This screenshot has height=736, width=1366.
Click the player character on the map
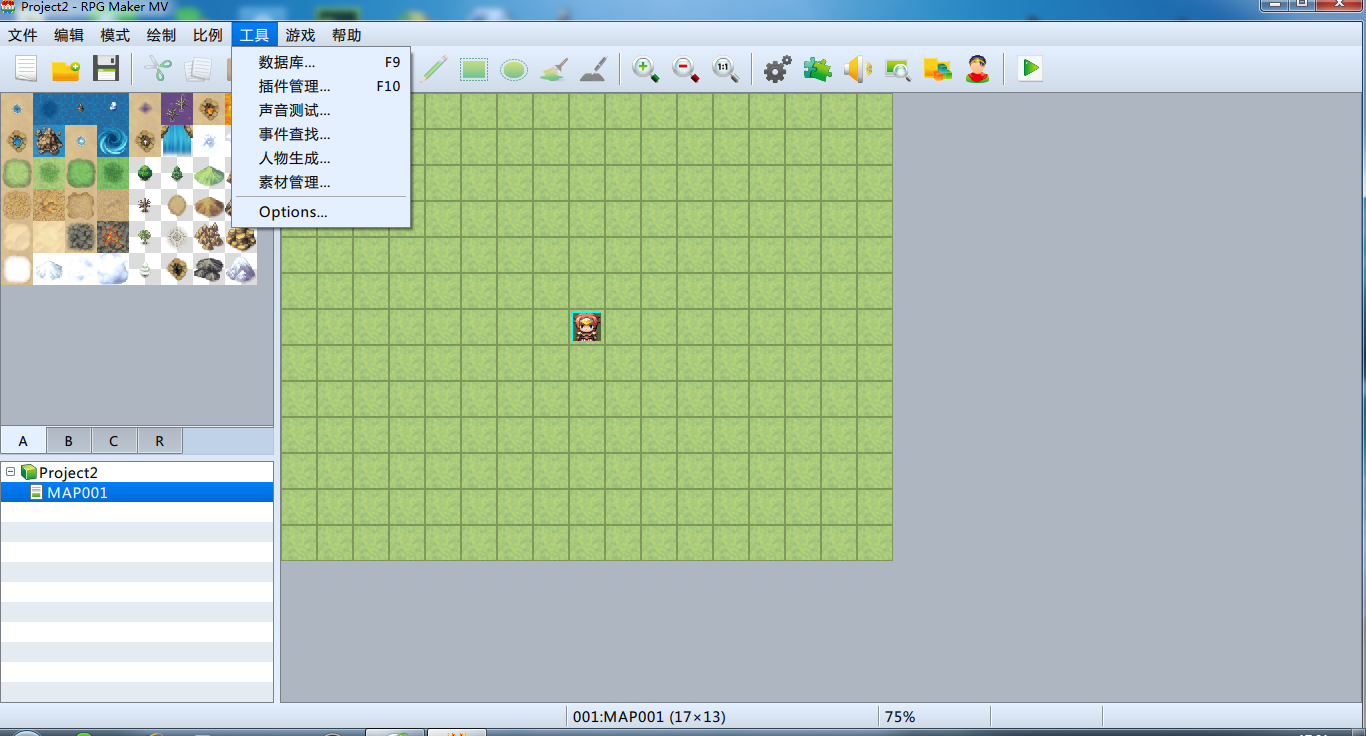tap(587, 327)
